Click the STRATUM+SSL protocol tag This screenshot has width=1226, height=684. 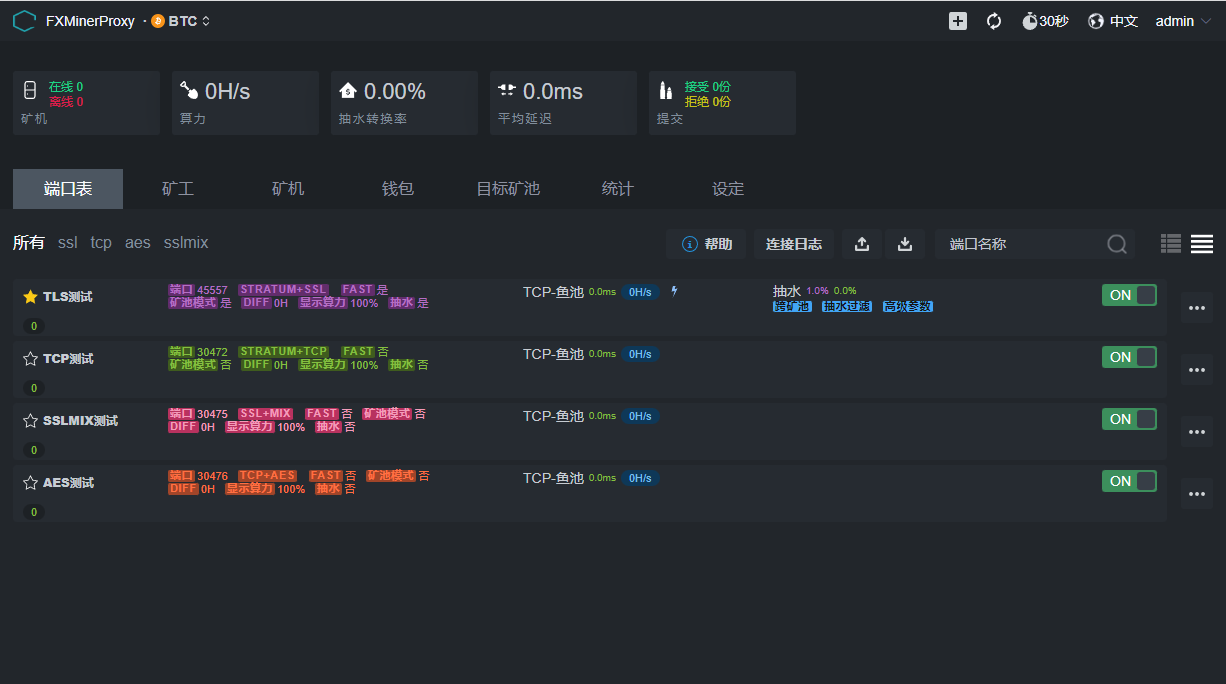click(283, 290)
